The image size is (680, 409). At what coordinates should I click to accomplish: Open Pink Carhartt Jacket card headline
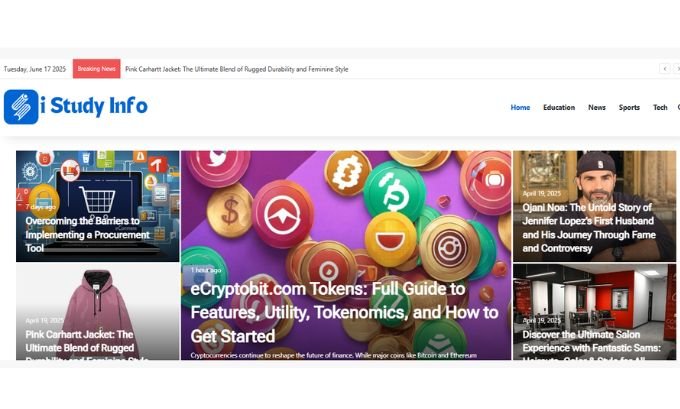click(x=87, y=346)
